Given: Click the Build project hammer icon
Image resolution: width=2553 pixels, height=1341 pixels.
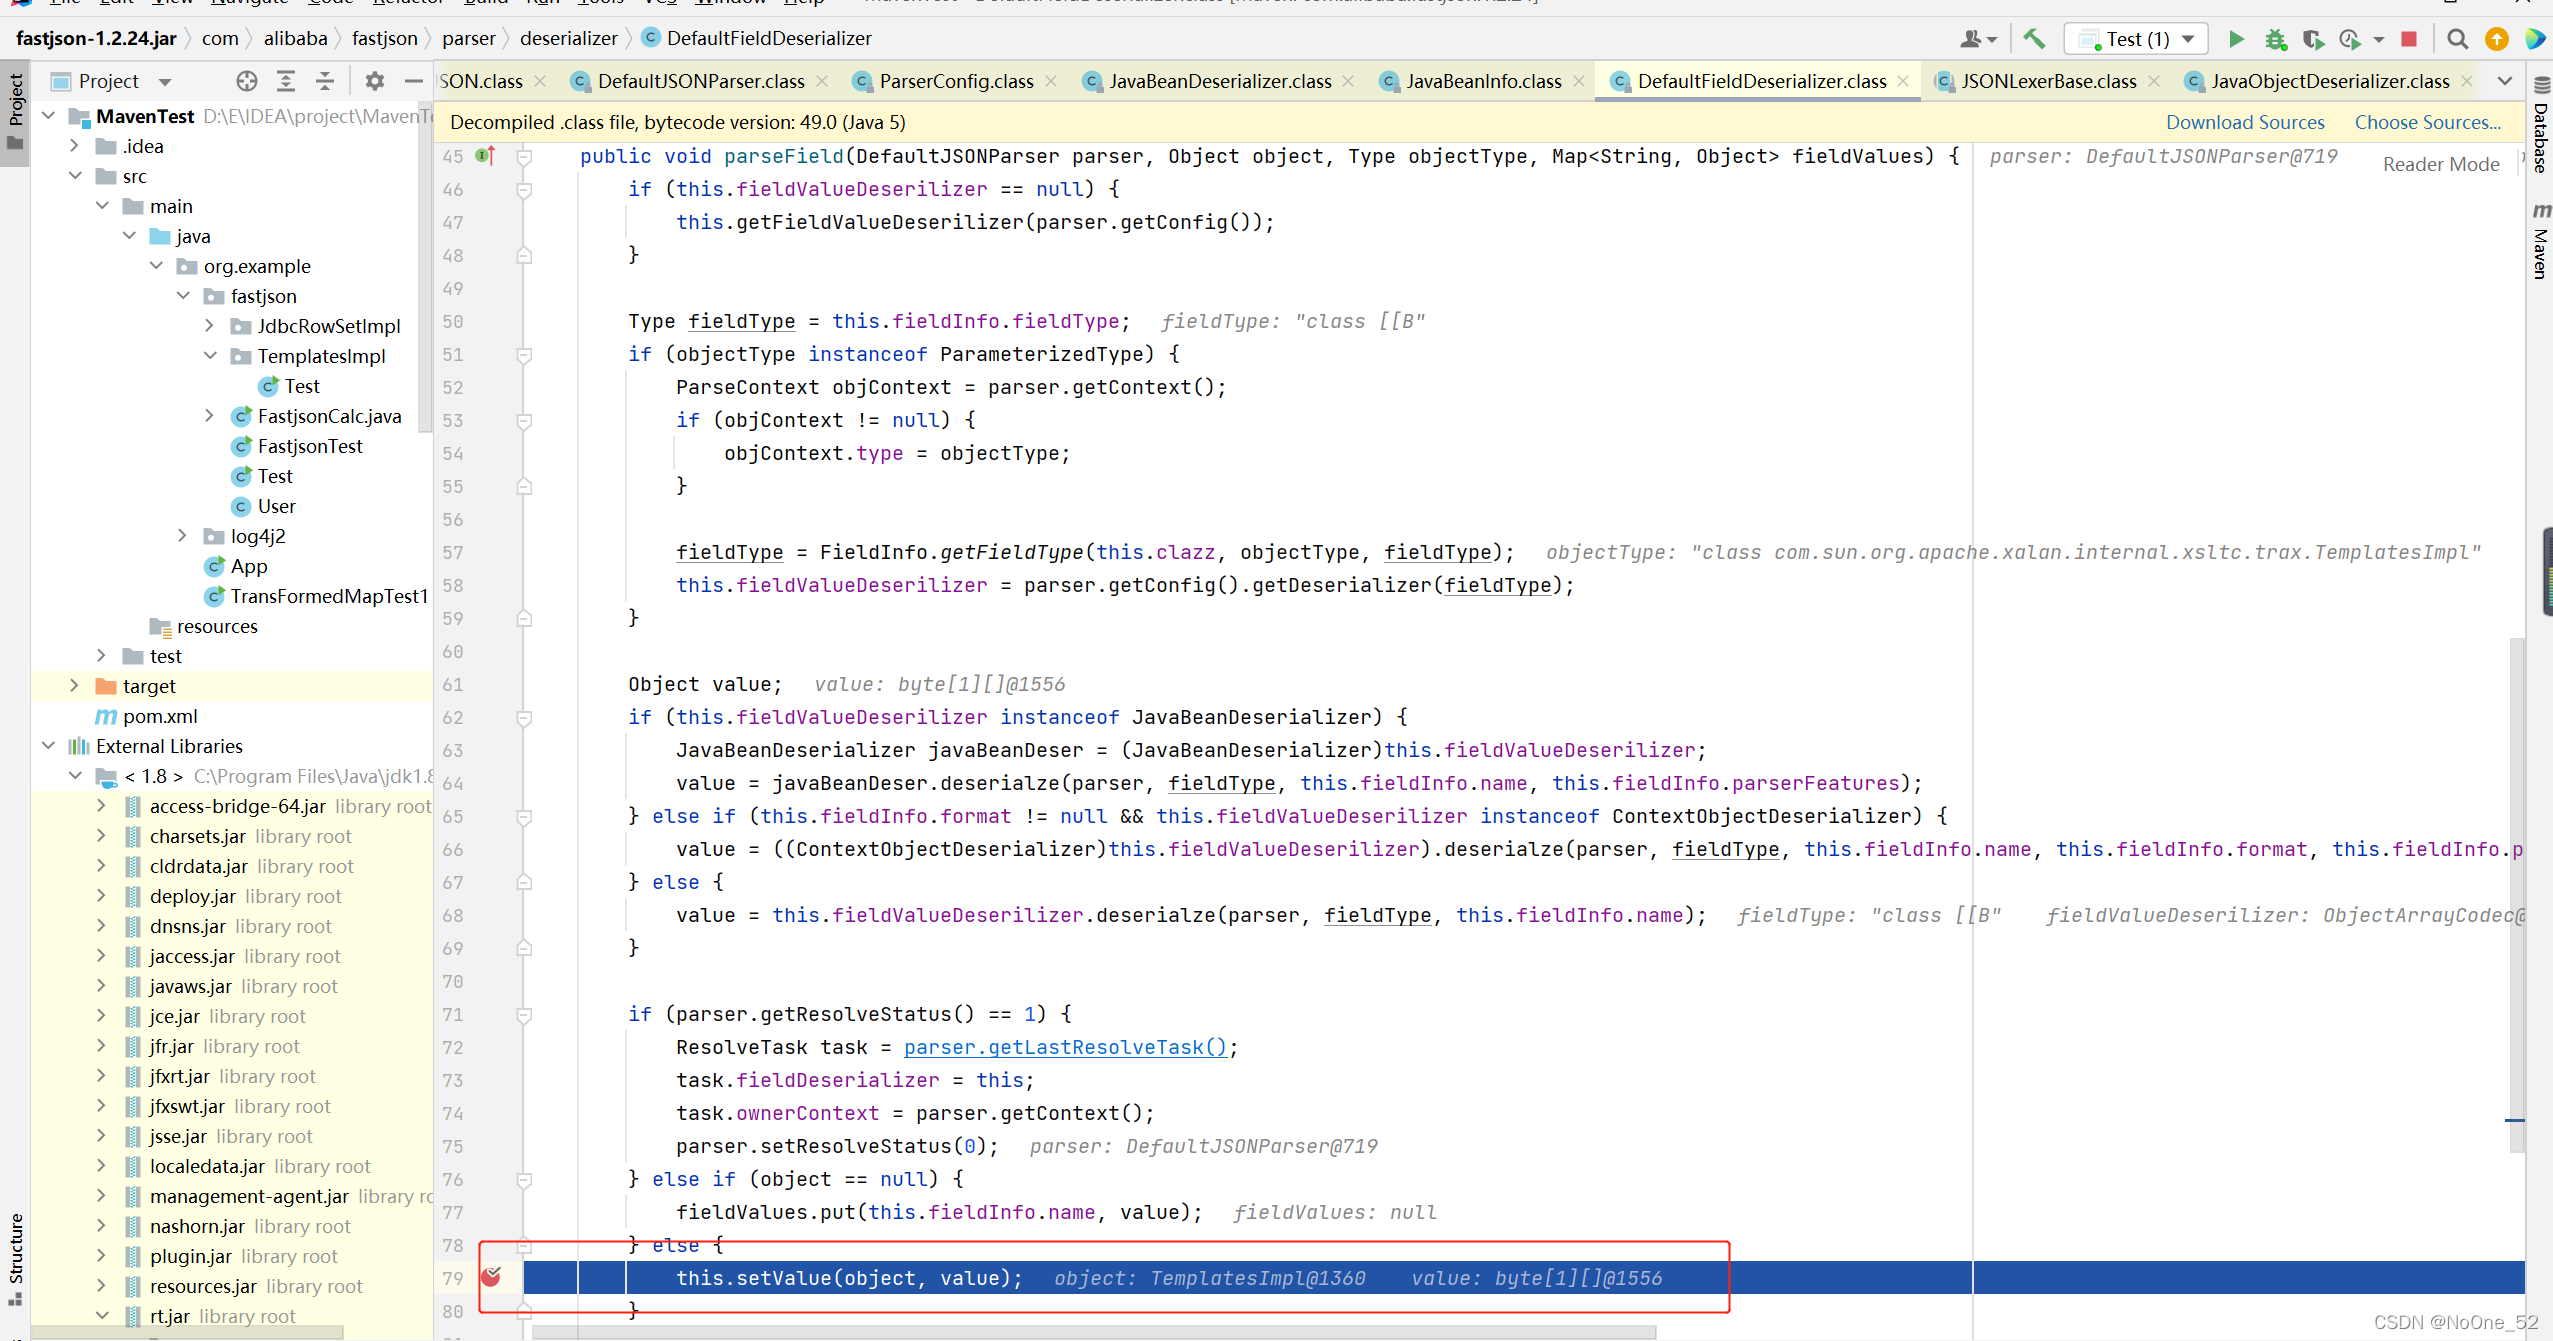Looking at the screenshot, I should (x=2033, y=39).
